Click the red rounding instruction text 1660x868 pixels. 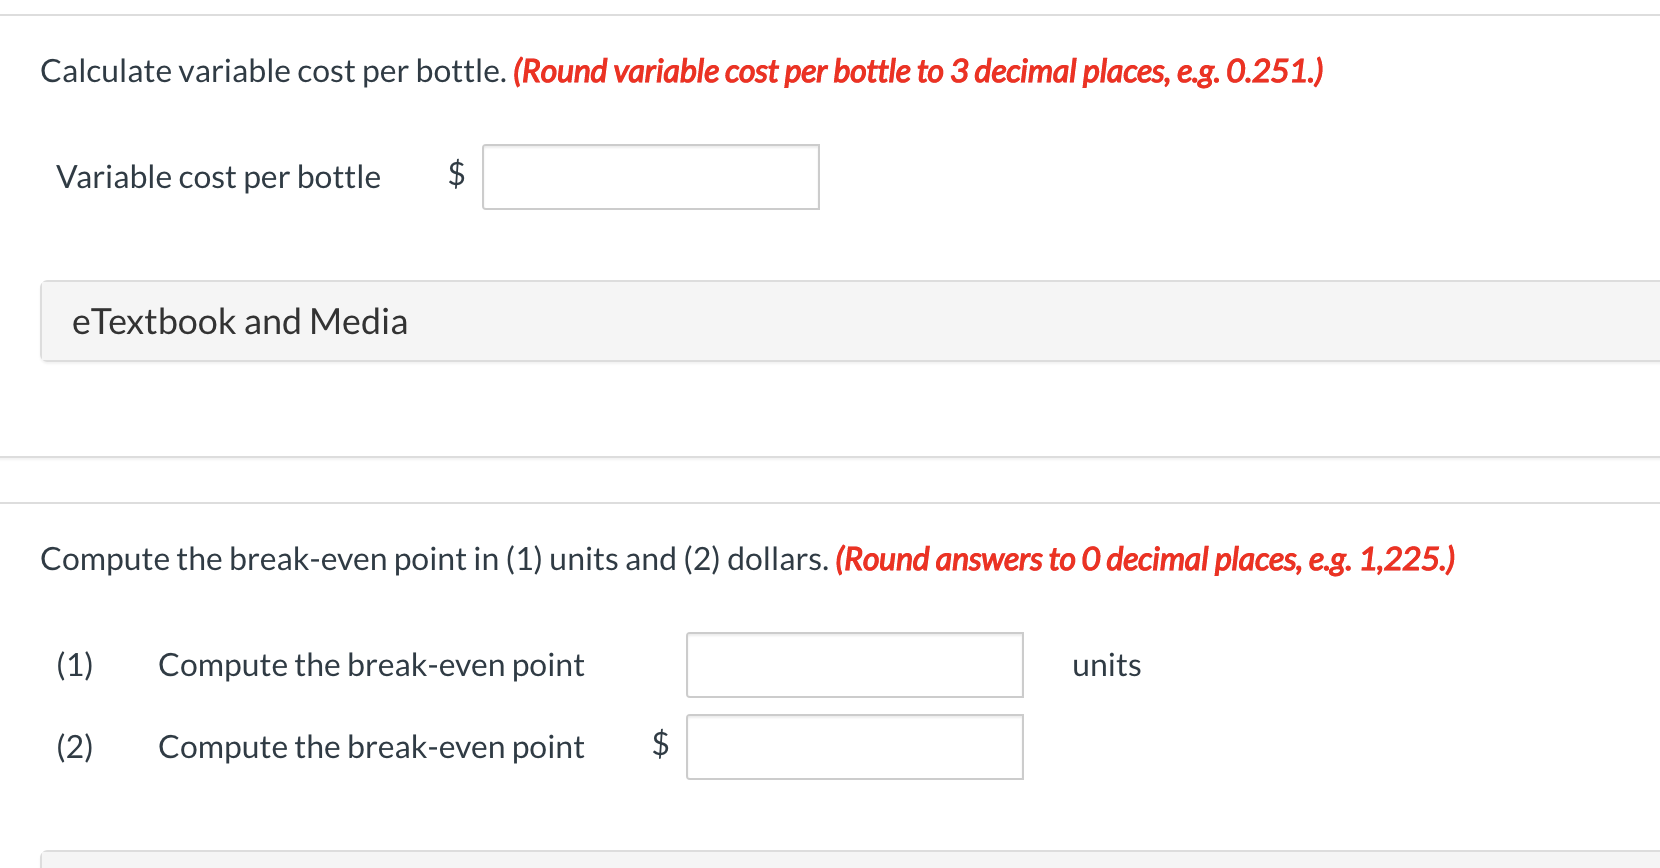click(x=916, y=71)
